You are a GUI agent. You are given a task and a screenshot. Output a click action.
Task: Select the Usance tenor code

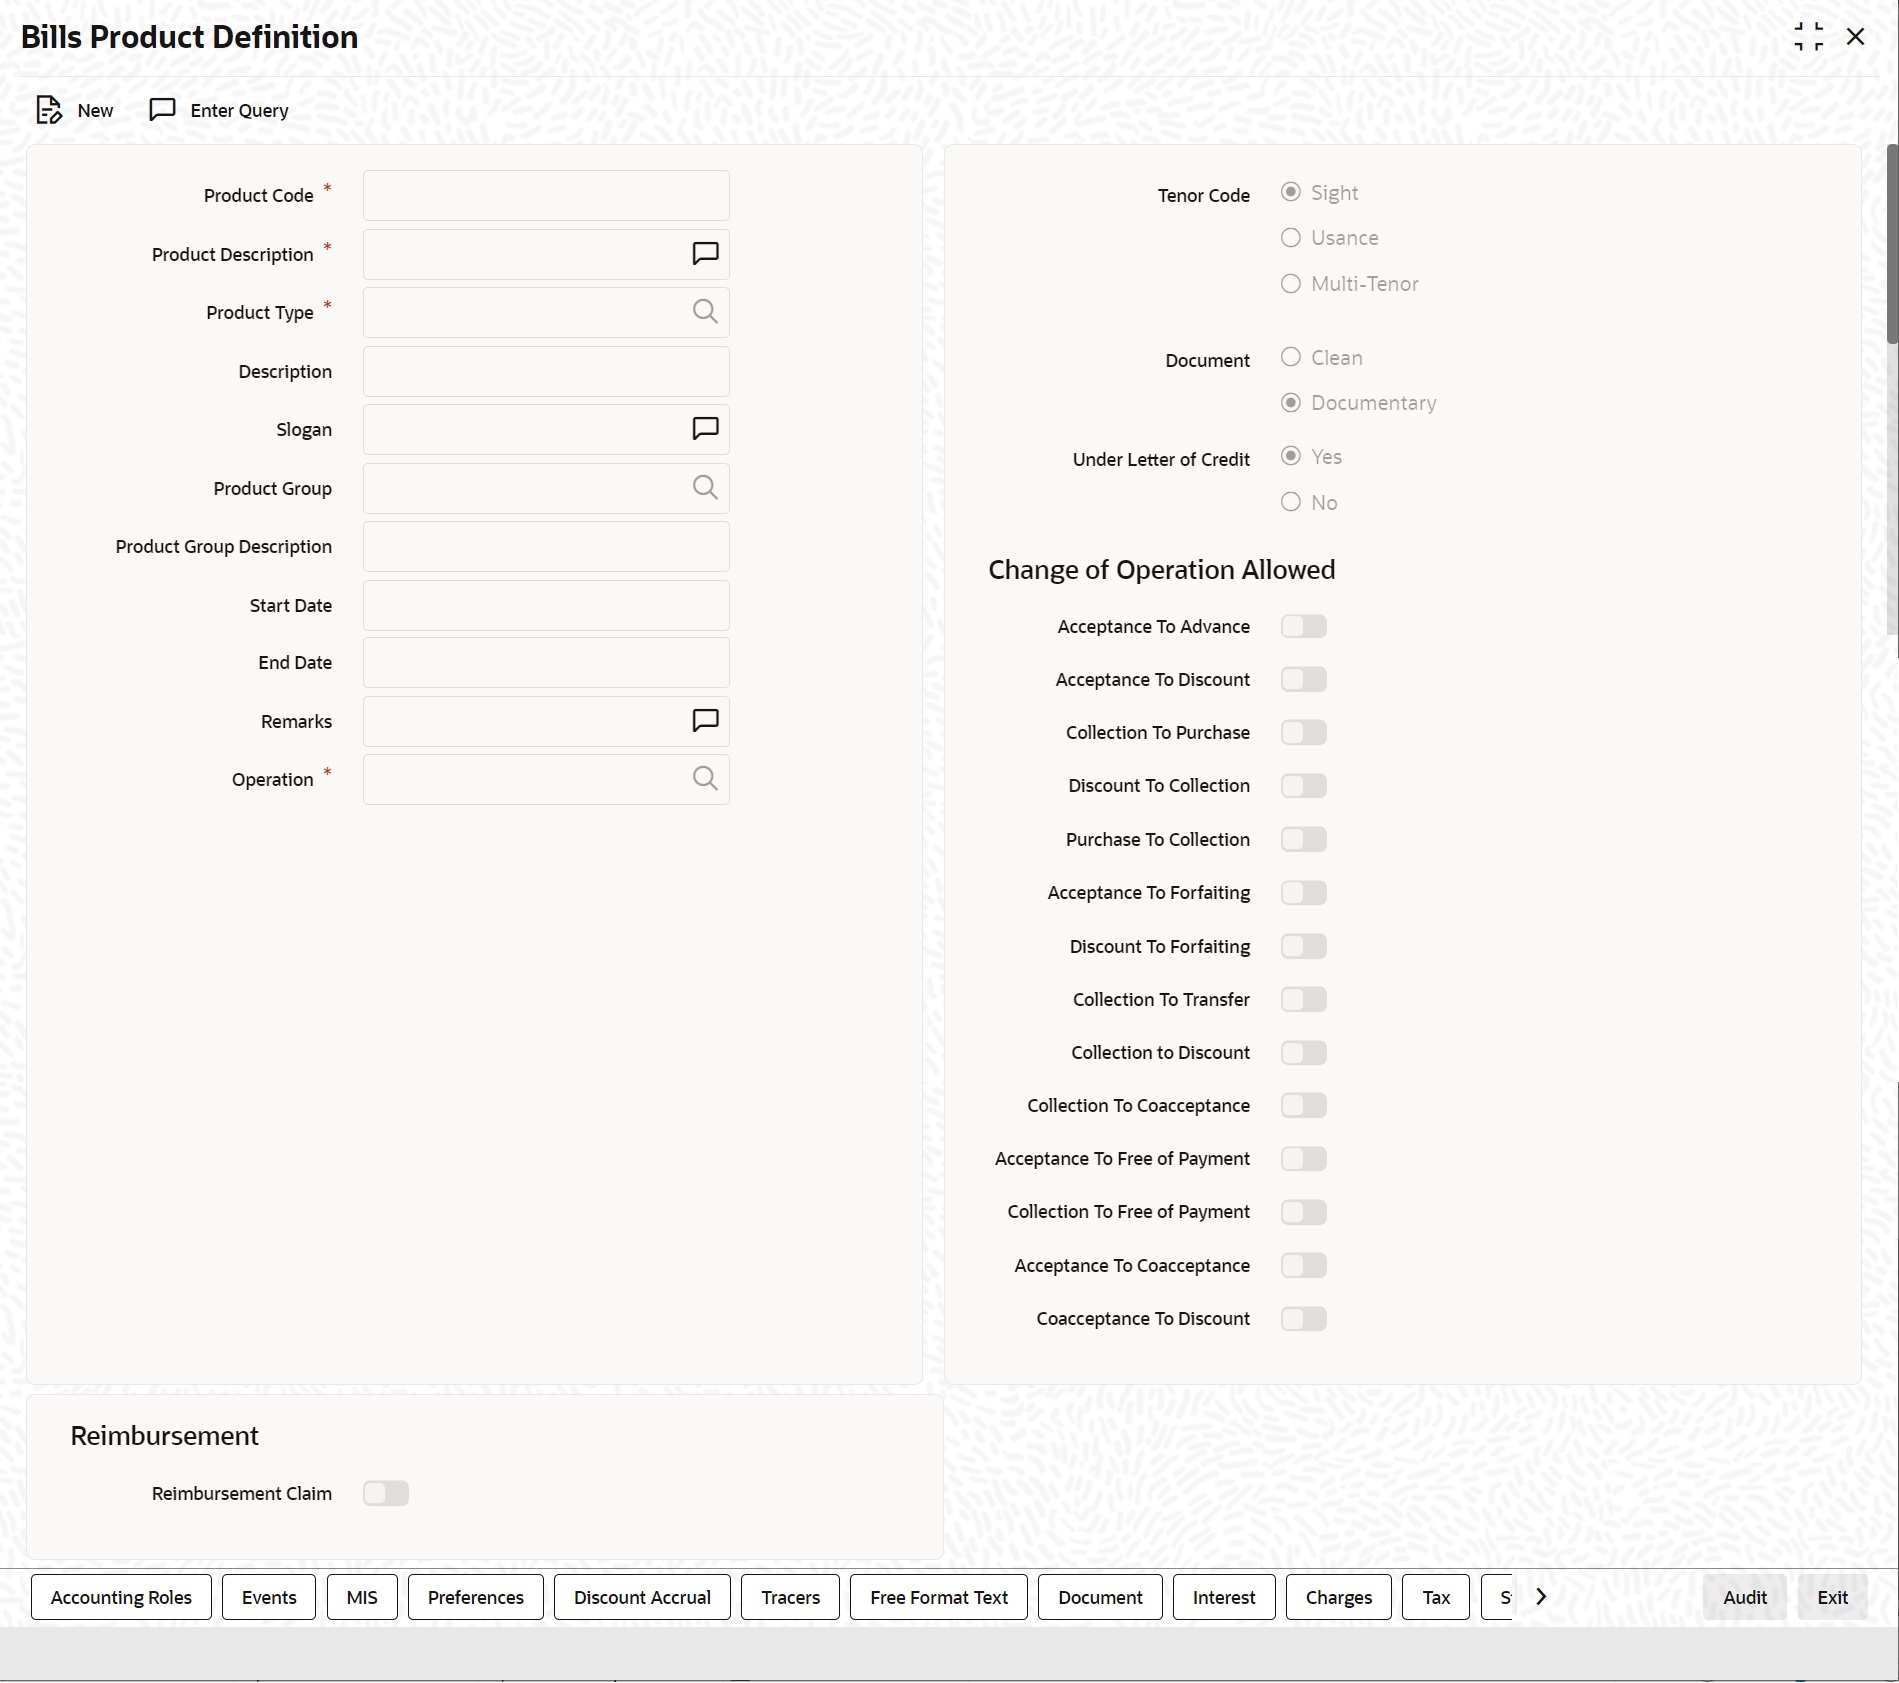[1291, 238]
